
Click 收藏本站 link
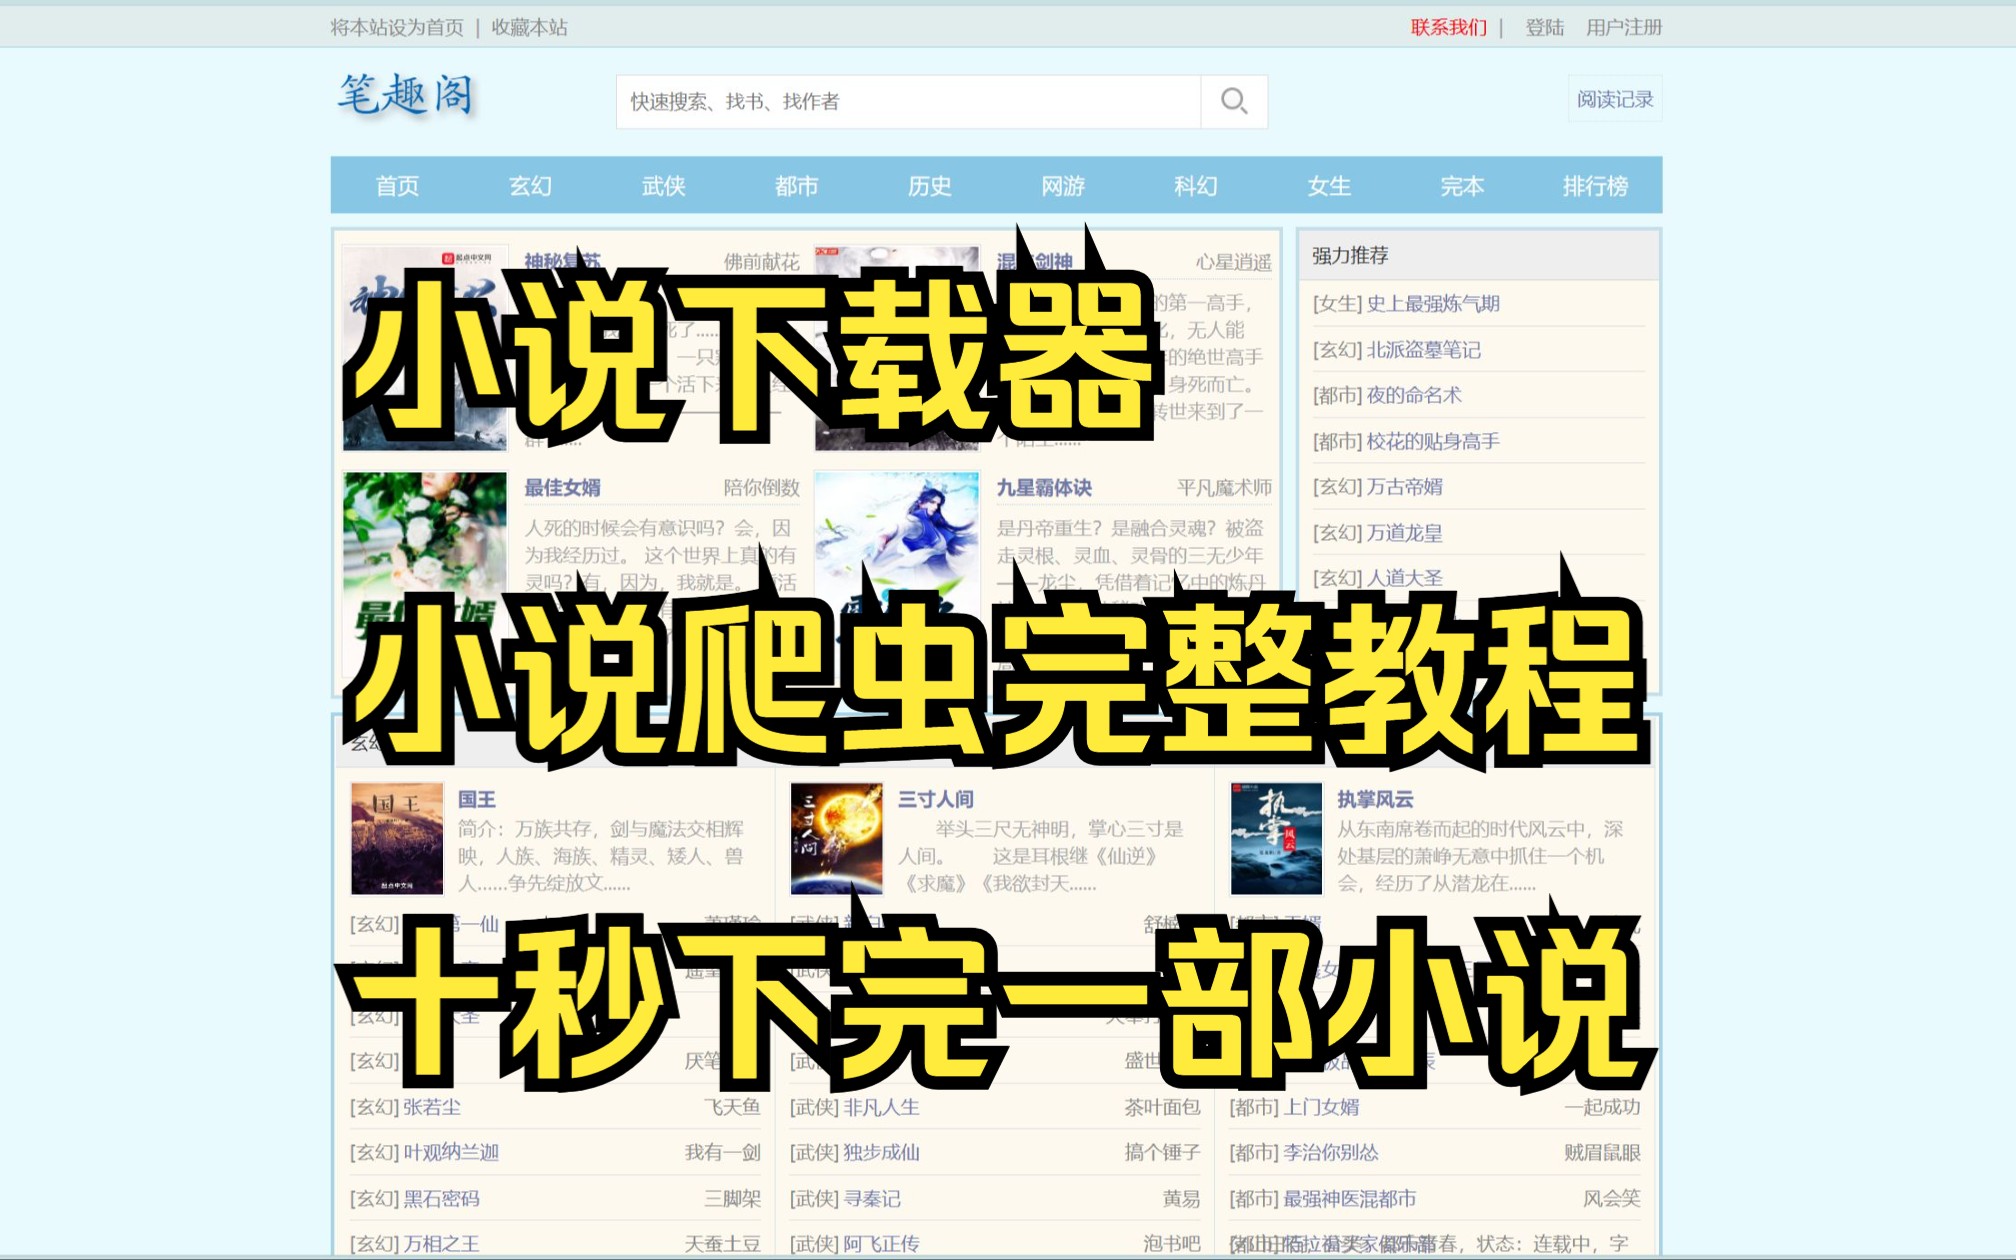[x=529, y=27]
